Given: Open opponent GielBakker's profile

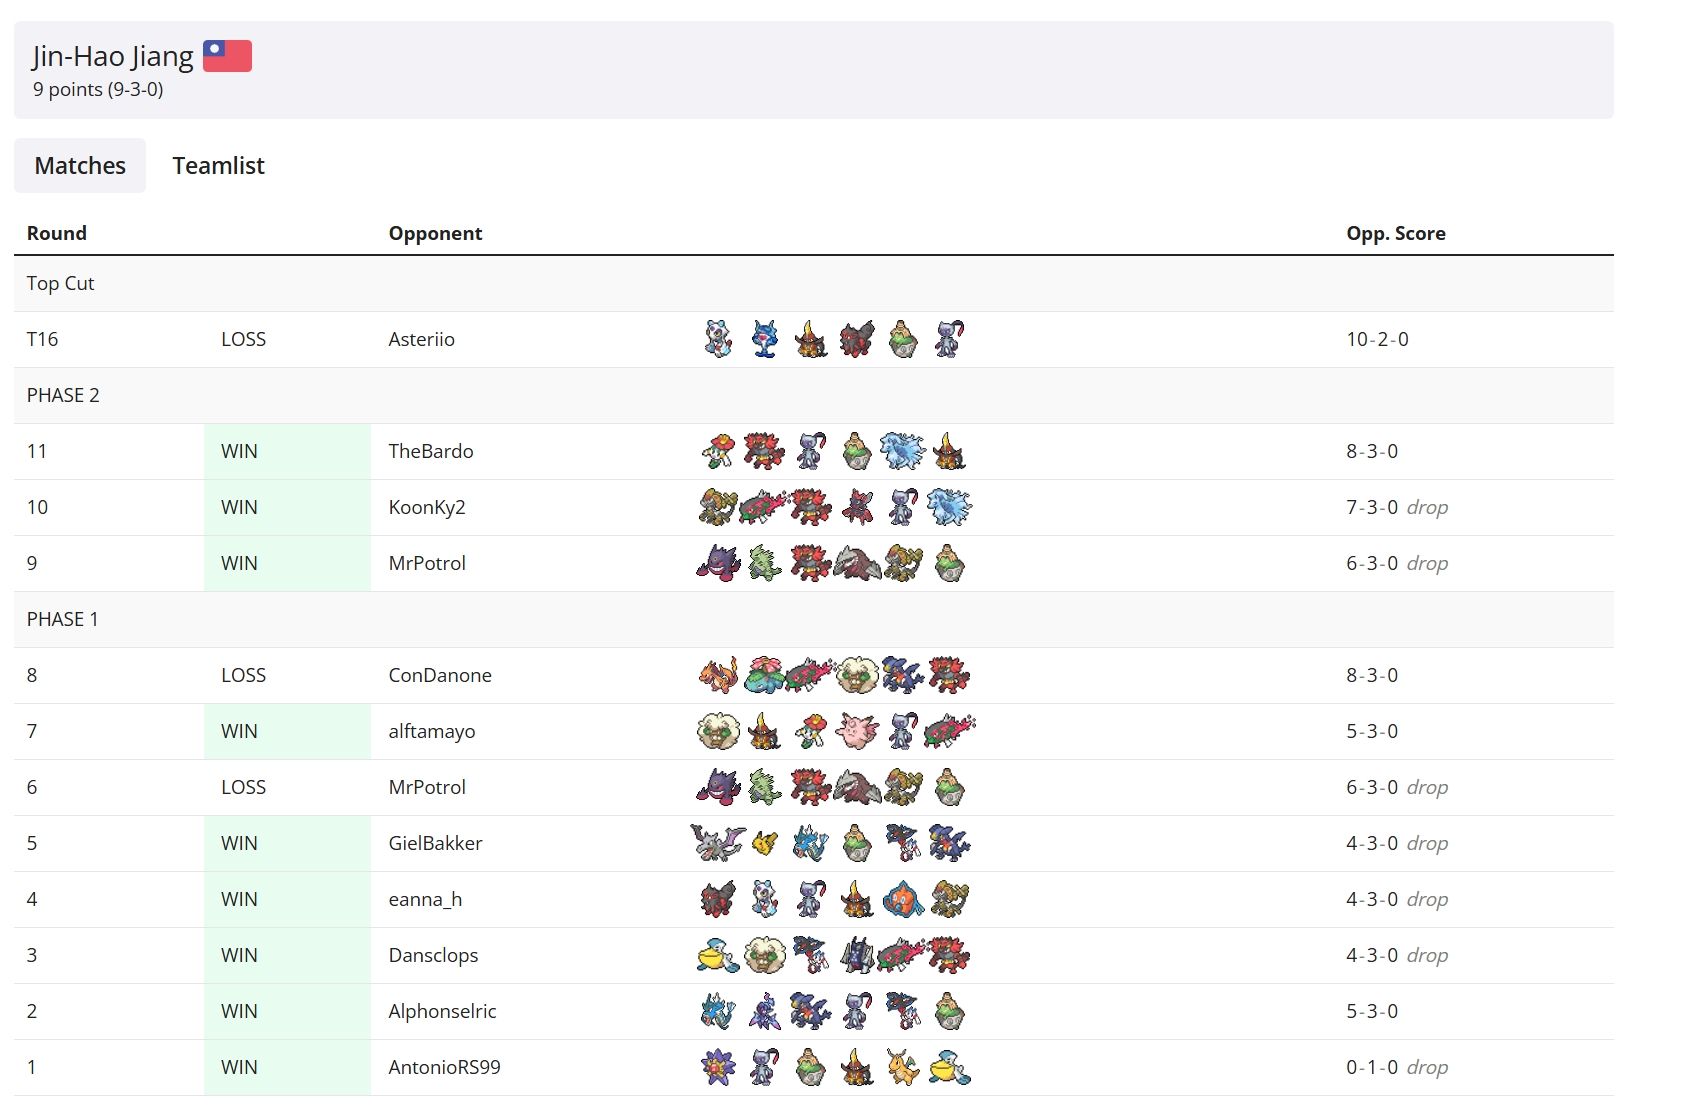Looking at the screenshot, I should 435,843.
